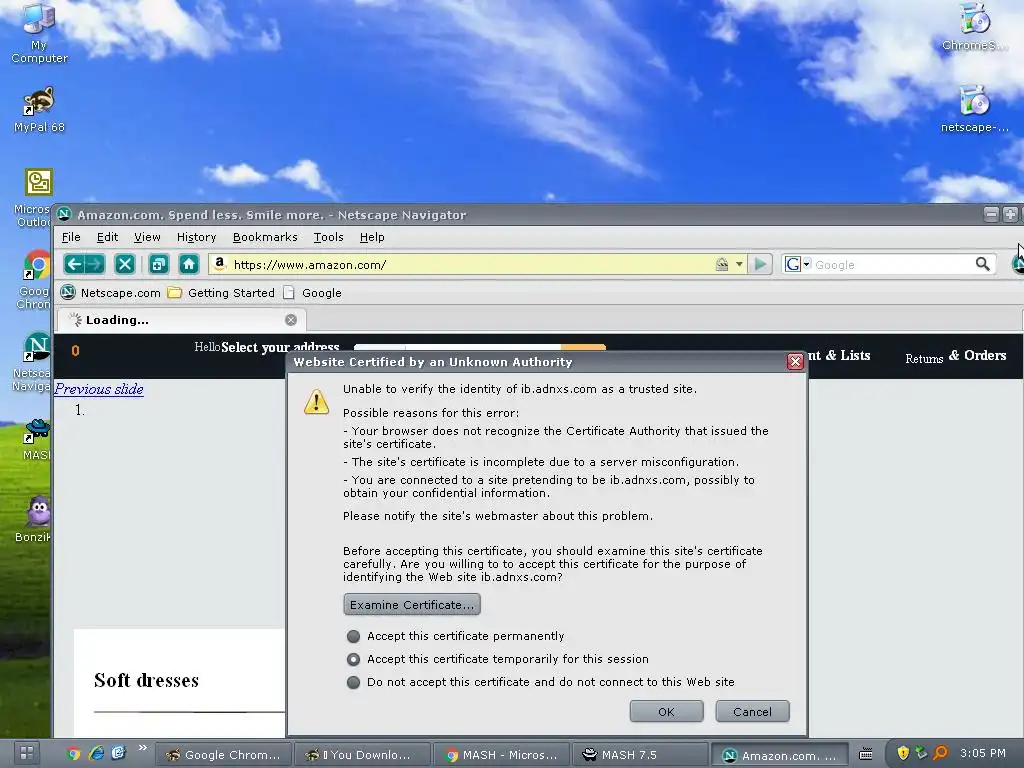
Task: Open the search engine selector dropdown
Action: (807, 264)
